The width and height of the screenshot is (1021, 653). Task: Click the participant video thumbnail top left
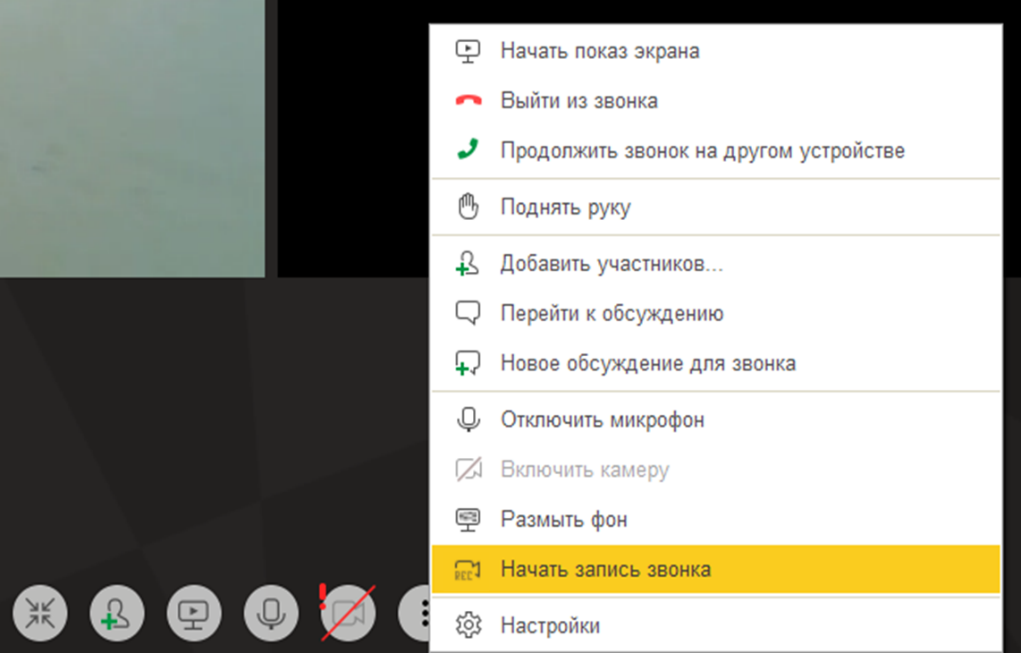[130, 135]
